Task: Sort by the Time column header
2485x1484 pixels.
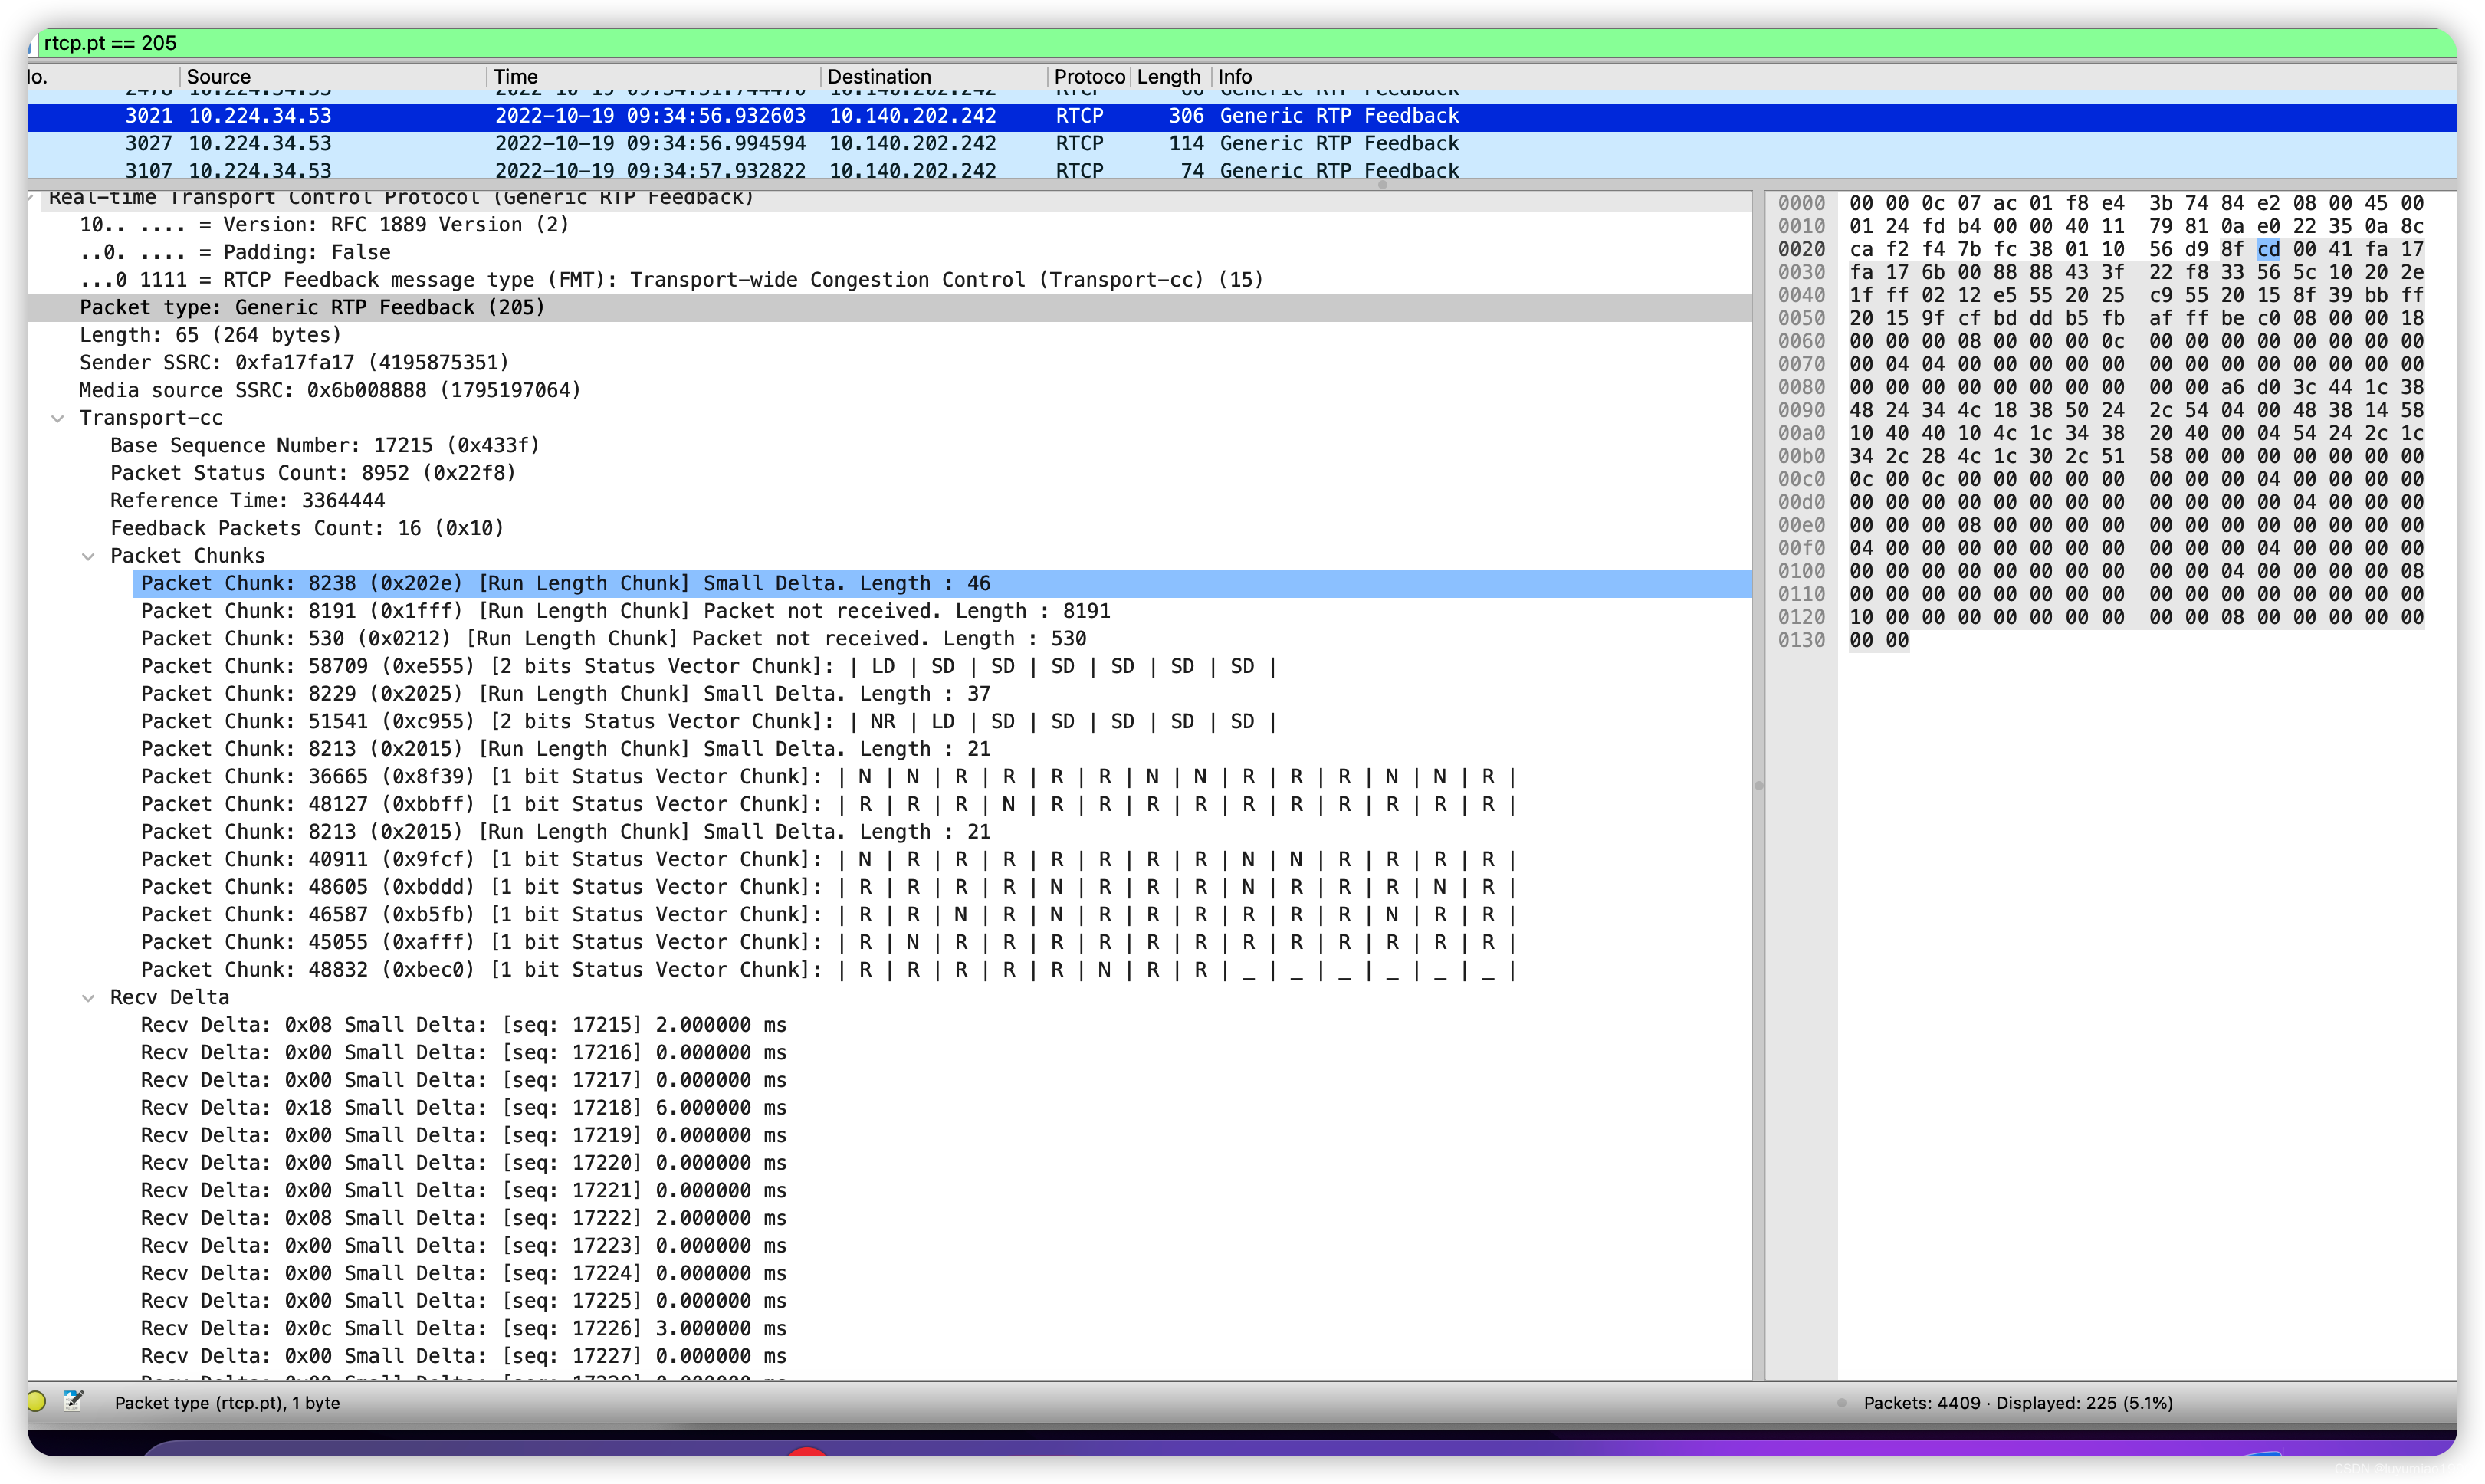Action: (516, 77)
